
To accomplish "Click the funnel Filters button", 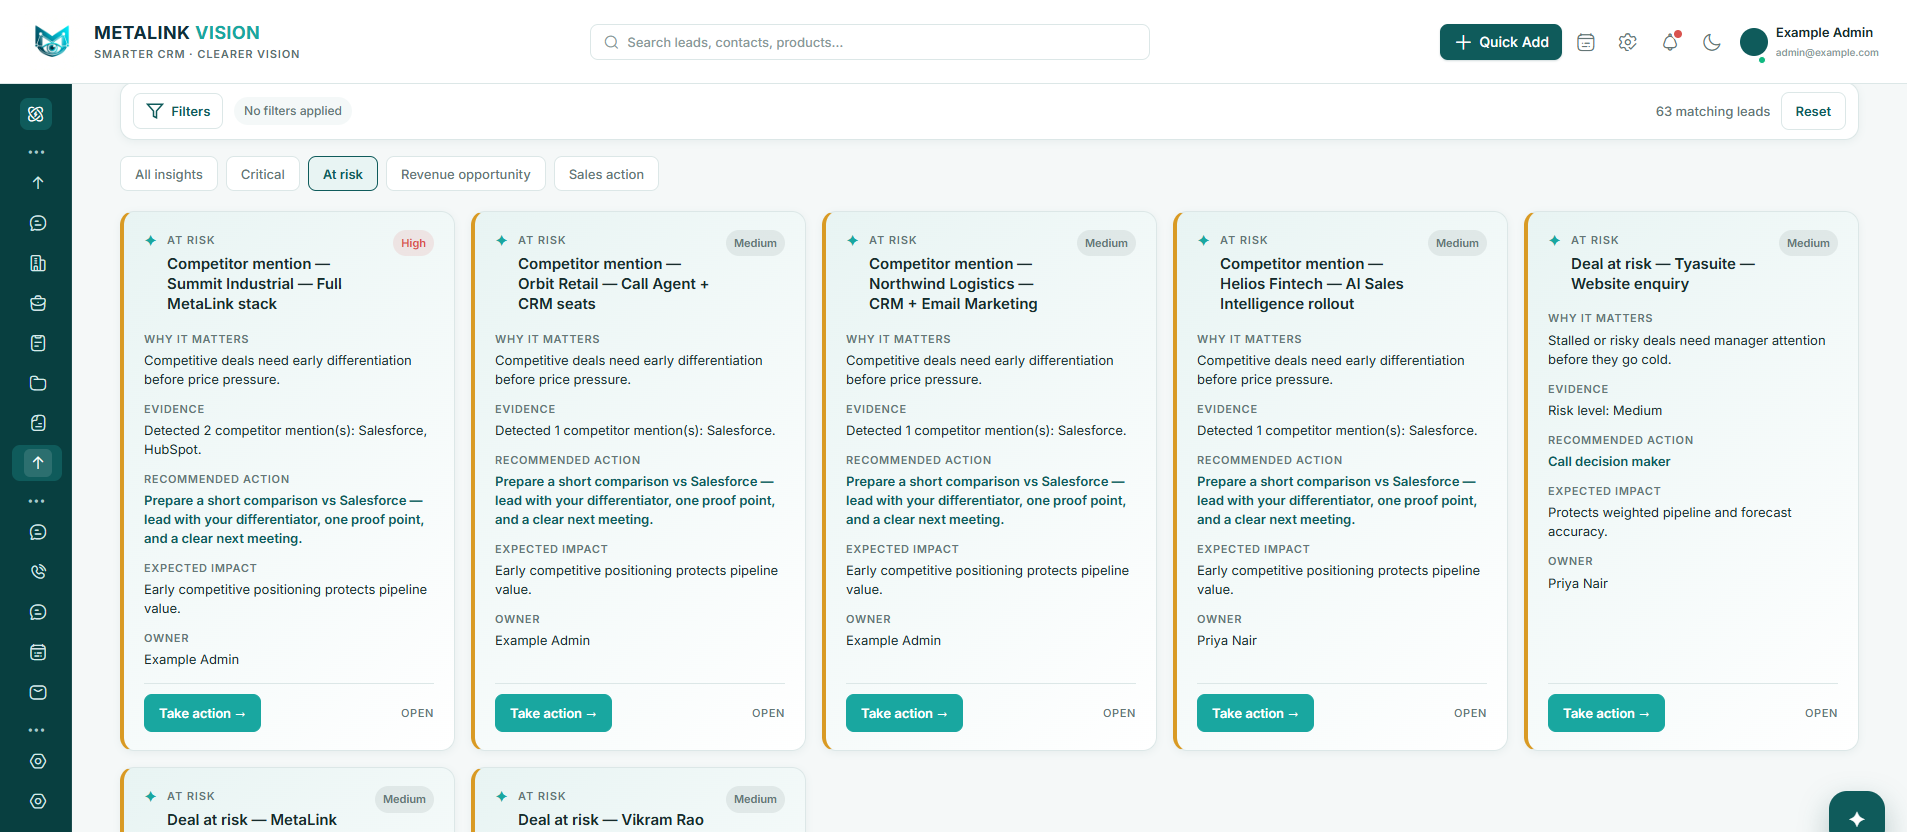I will pyautogui.click(x=178, y=111).
